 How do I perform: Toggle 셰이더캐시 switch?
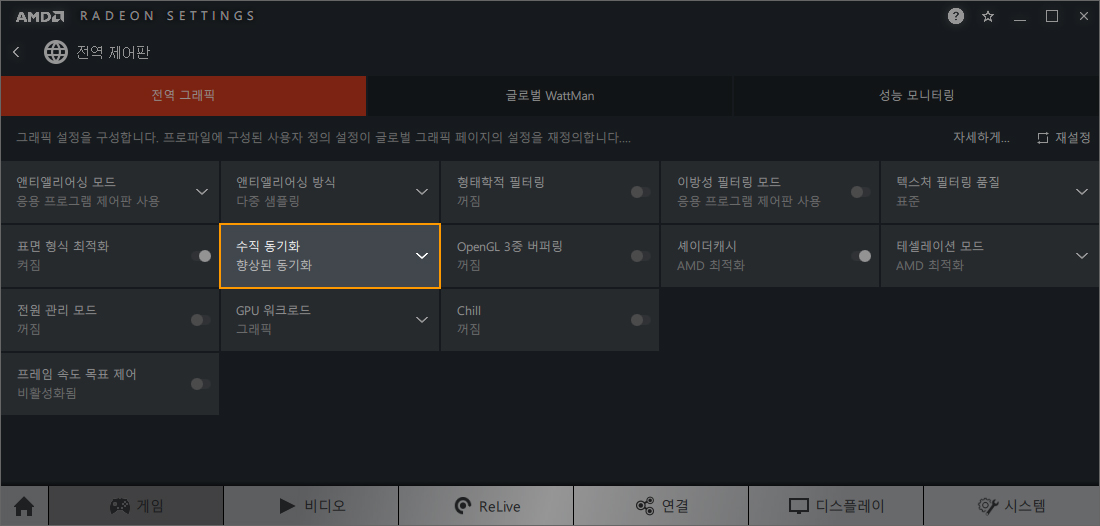[861, 256]
